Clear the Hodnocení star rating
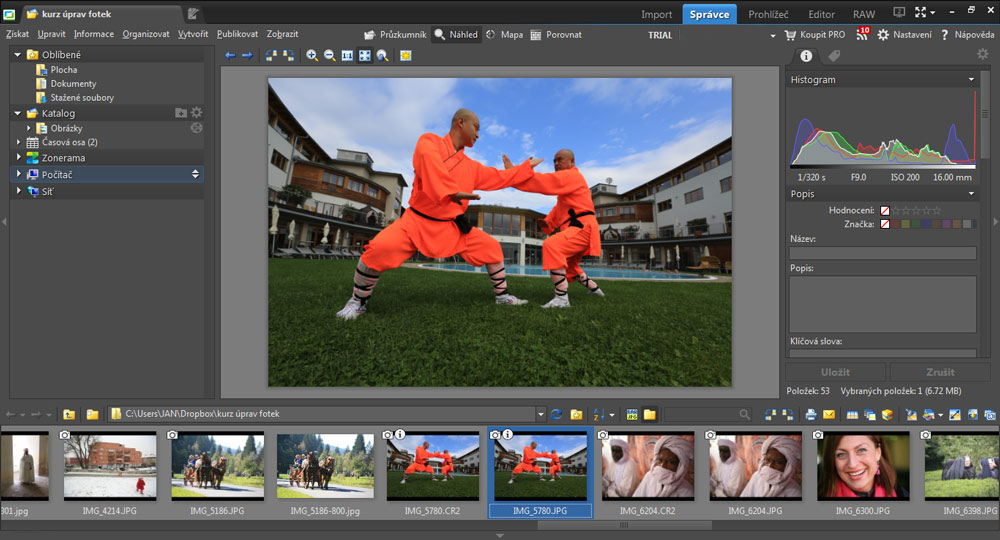Screen dimensions: 1000x540 click(885, 210)
